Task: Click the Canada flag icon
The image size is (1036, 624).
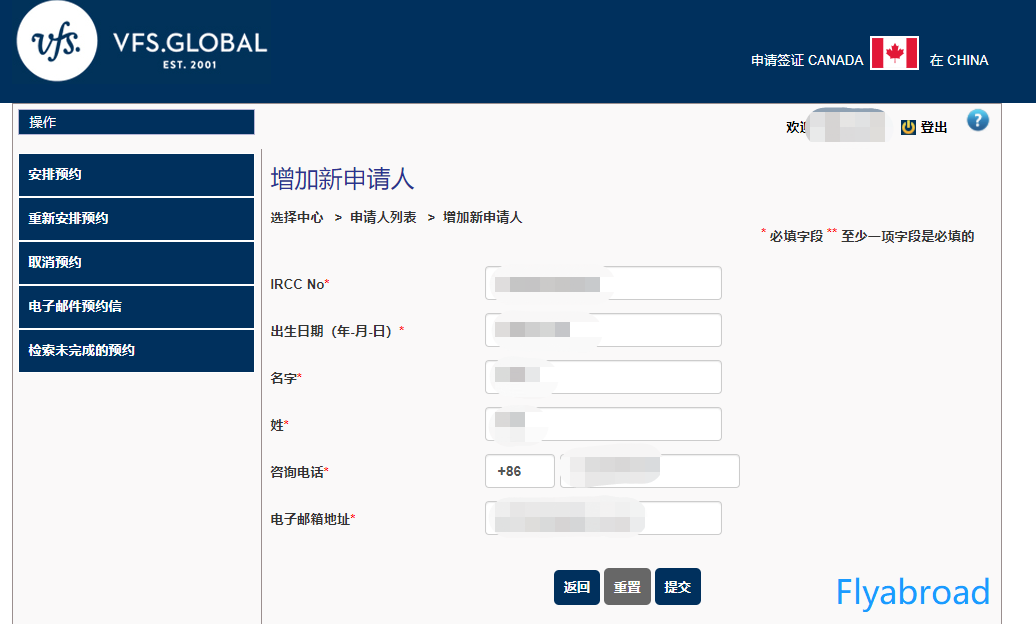Action: [894, 53]
